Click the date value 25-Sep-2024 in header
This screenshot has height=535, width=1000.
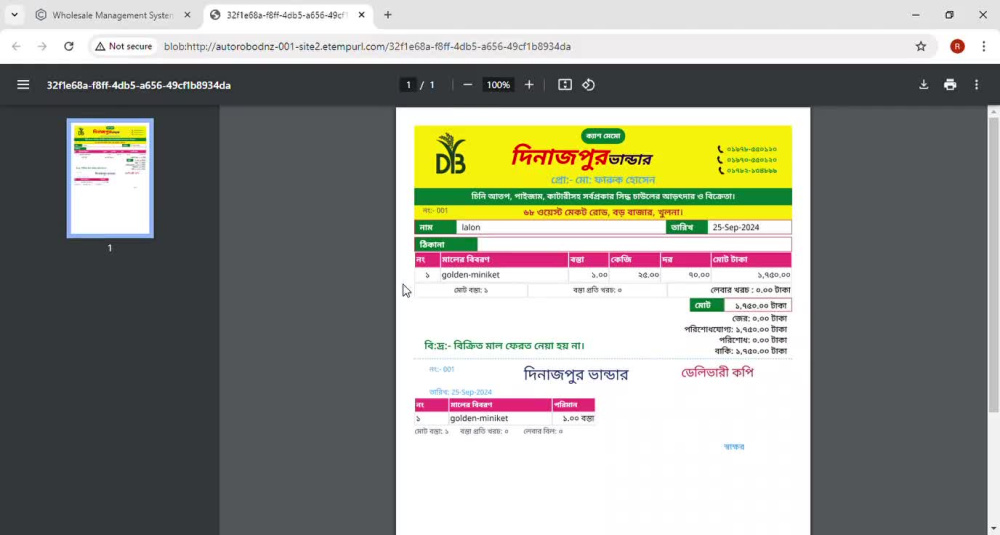[736, 227]
